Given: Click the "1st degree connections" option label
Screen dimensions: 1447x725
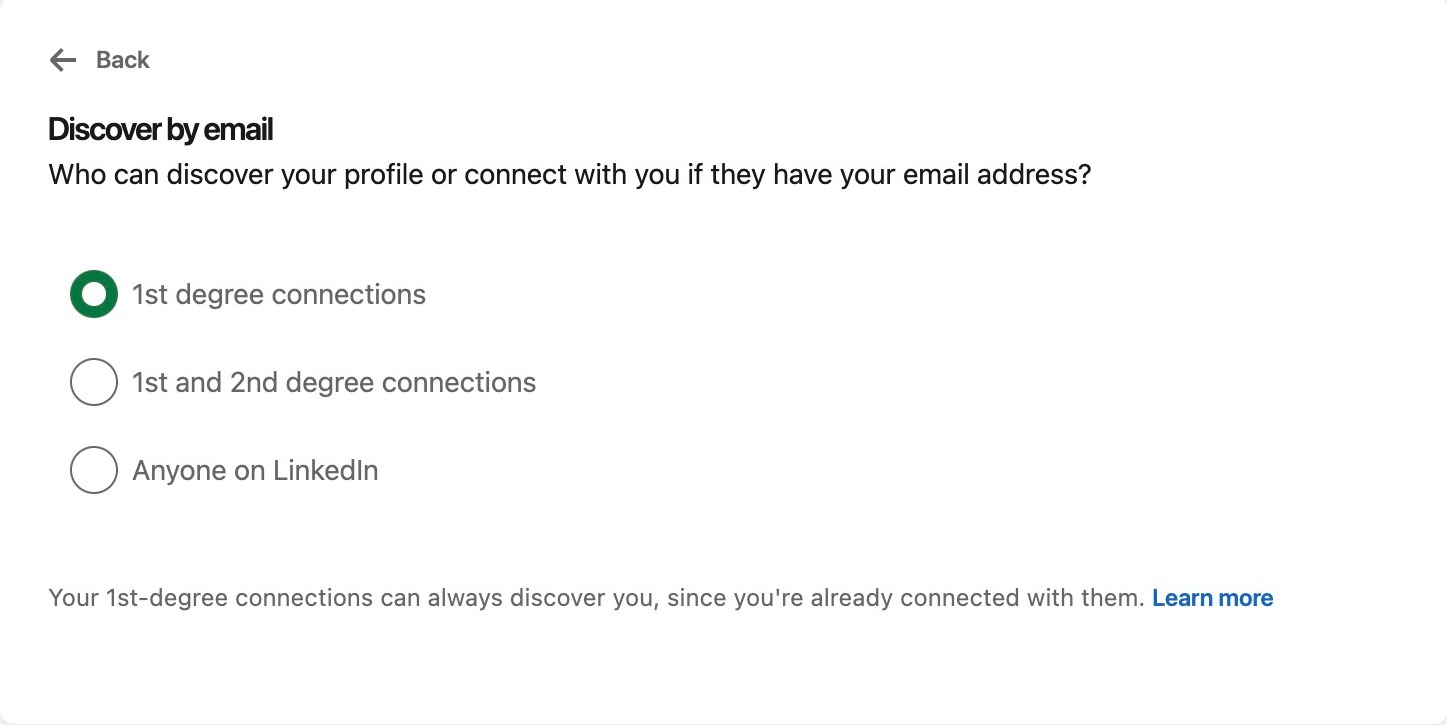Looking at the screenshot, I should point(279,295).
